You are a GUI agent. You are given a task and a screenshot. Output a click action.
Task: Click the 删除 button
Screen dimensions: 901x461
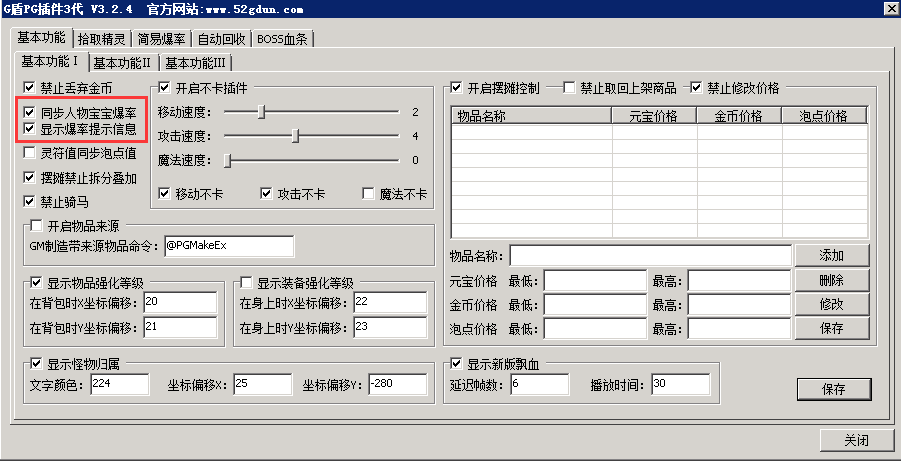coord(832,280)
